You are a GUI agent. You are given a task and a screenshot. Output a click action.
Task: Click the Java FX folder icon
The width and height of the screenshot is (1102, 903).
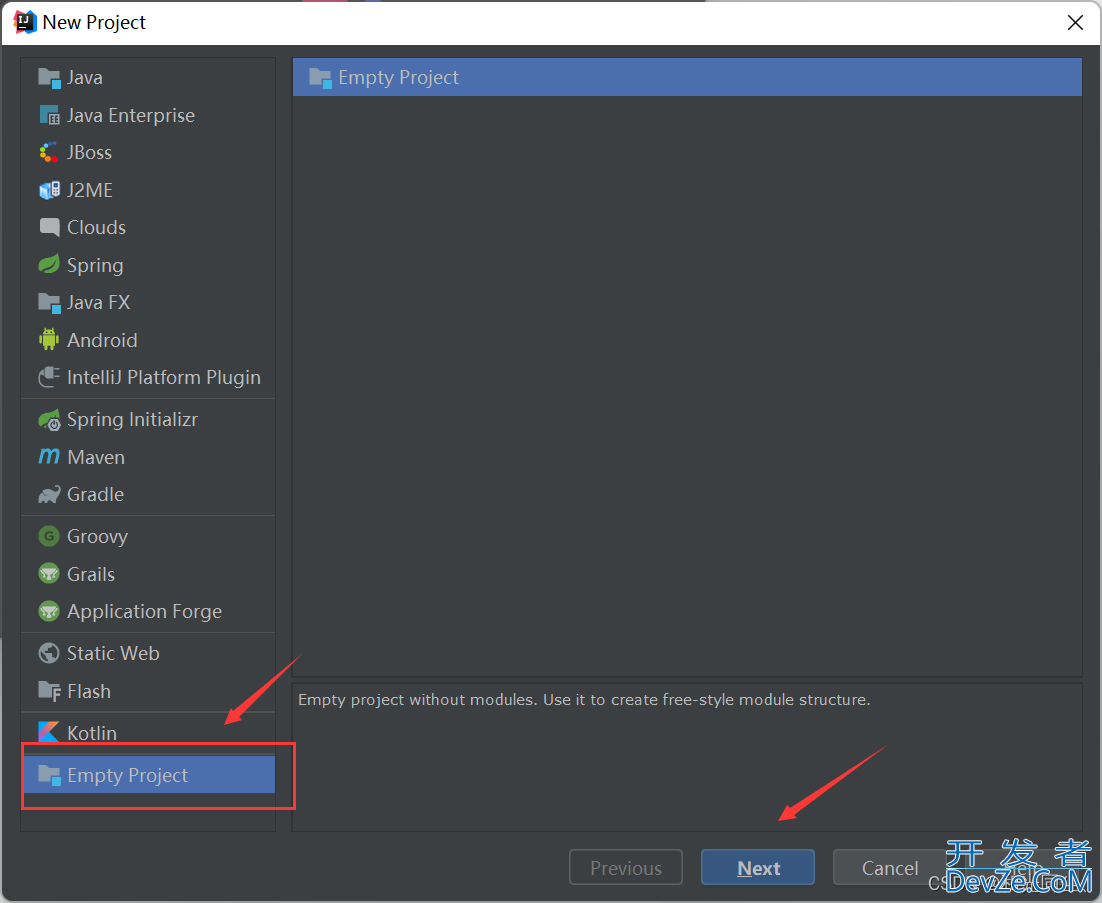coord(49,303)
